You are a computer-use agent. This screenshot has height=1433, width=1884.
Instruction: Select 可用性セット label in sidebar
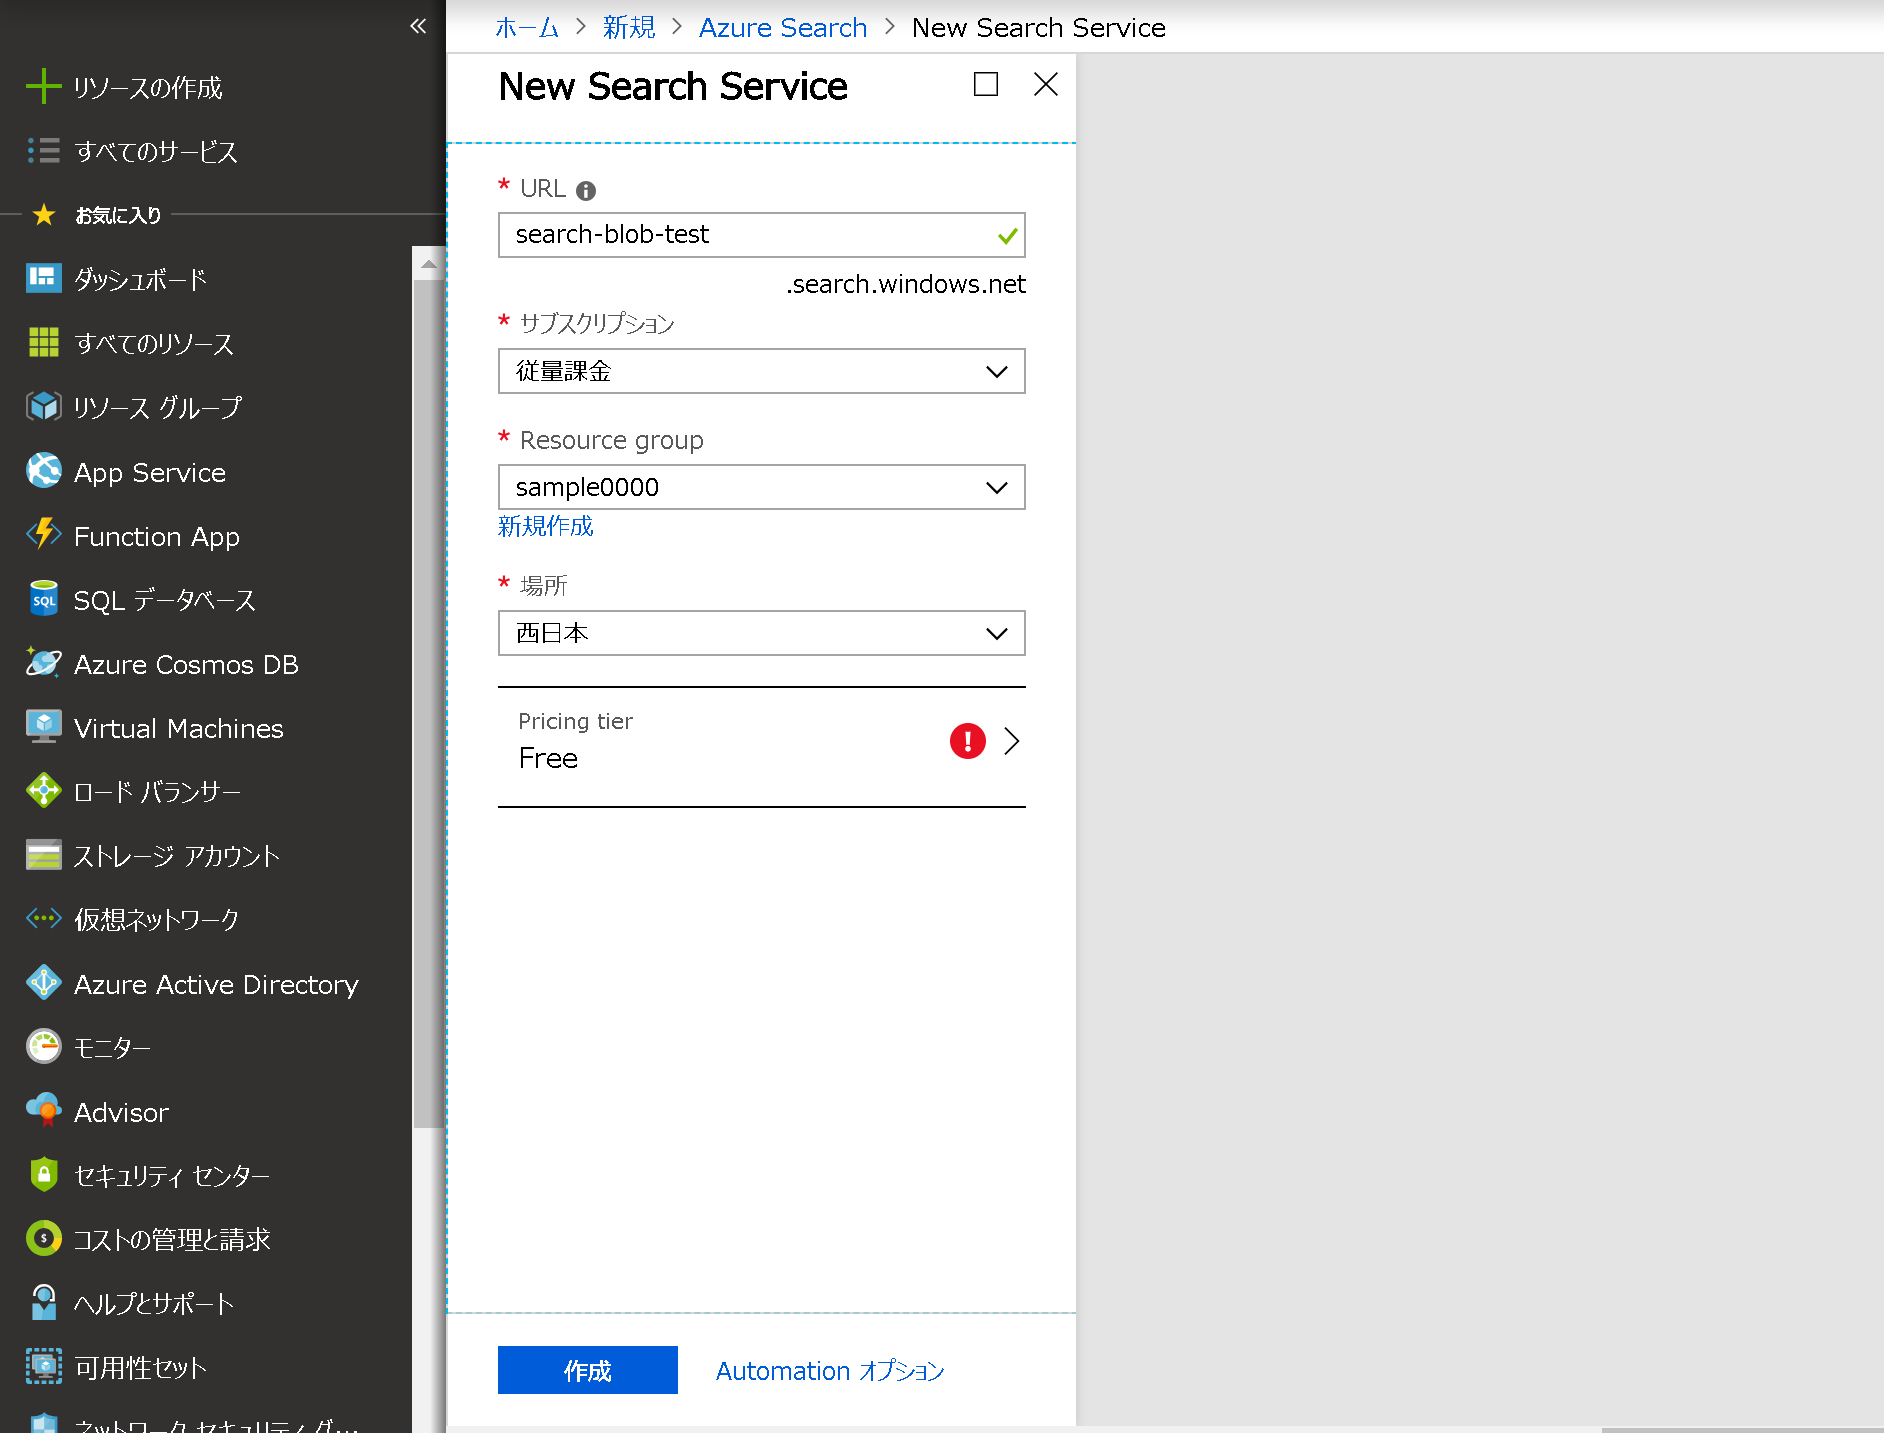point(141,1368)
